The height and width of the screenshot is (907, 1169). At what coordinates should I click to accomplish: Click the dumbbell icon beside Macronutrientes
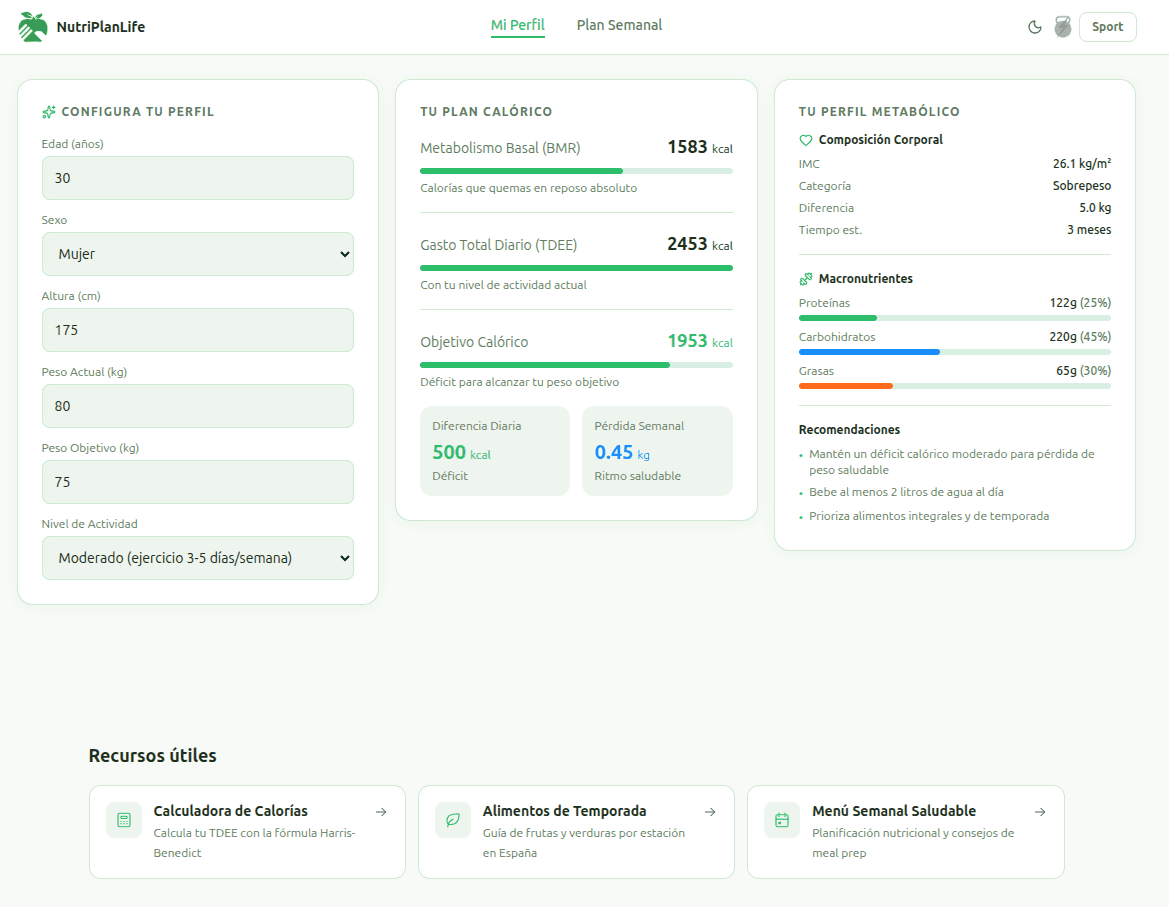805,279
